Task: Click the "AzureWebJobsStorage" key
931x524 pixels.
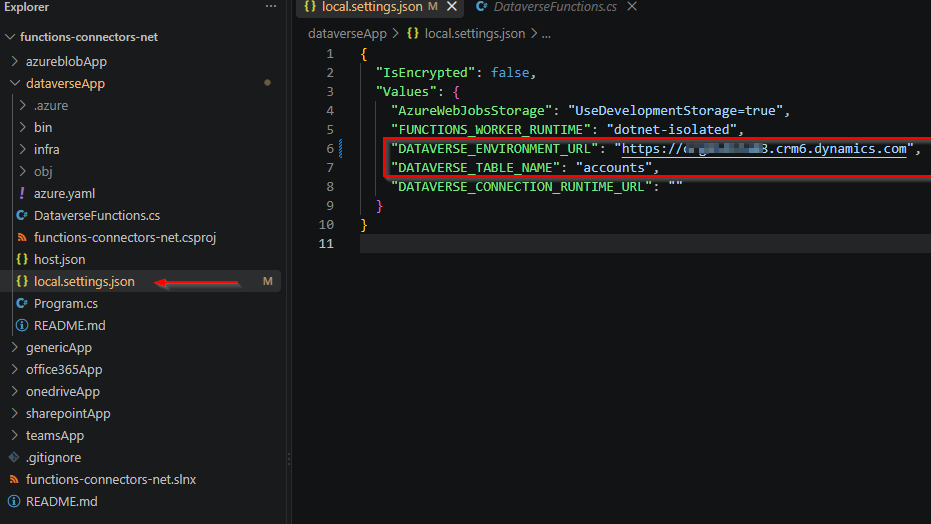Action: [471, 110]
